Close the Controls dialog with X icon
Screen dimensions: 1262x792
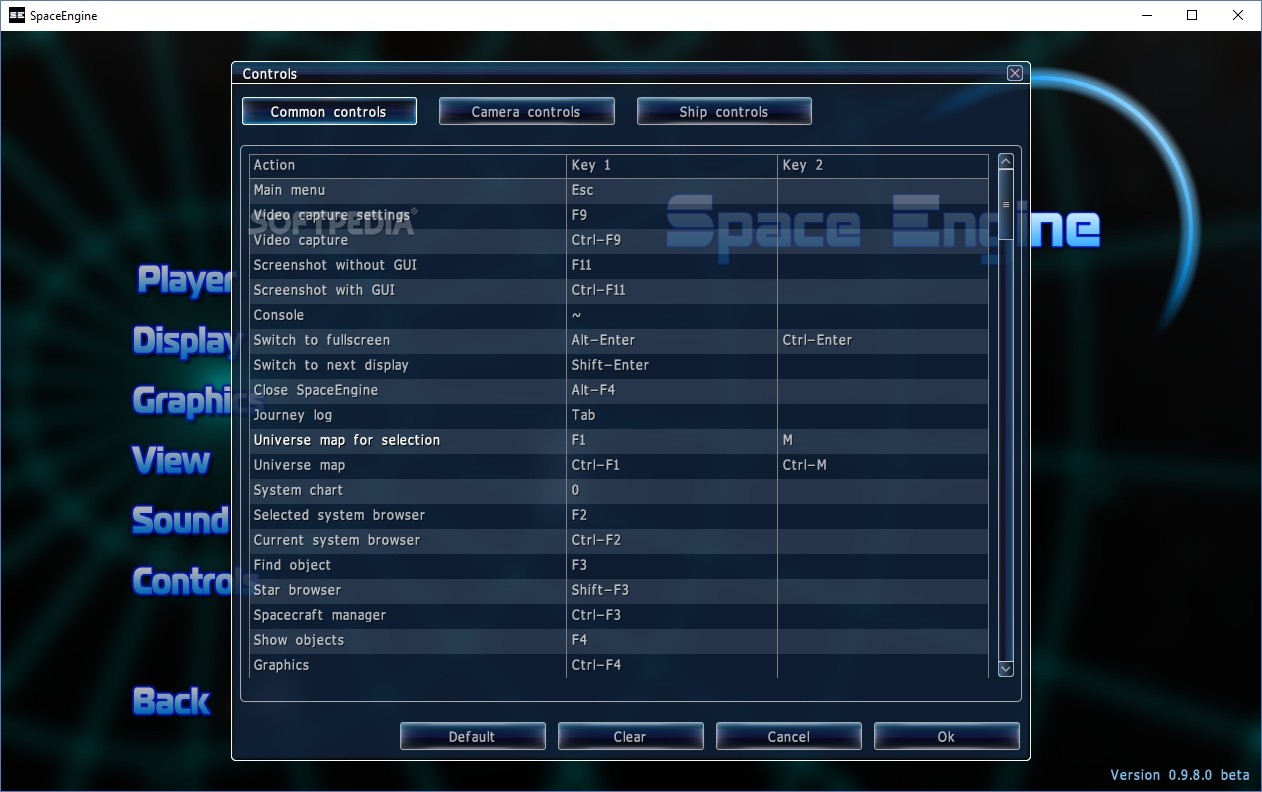1014,73
